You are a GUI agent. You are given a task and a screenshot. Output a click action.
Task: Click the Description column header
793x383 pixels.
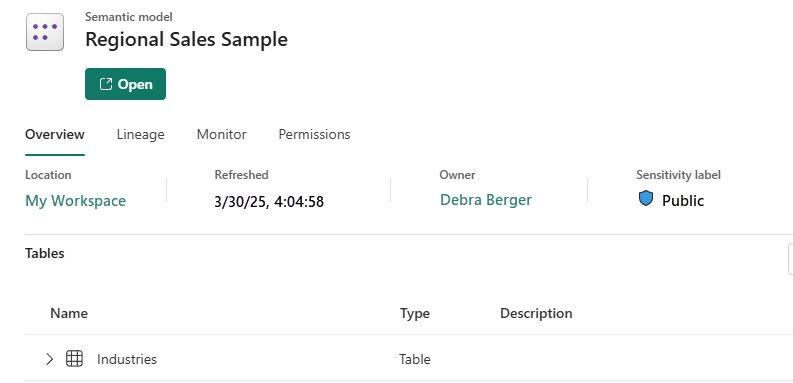coord(536,313)
